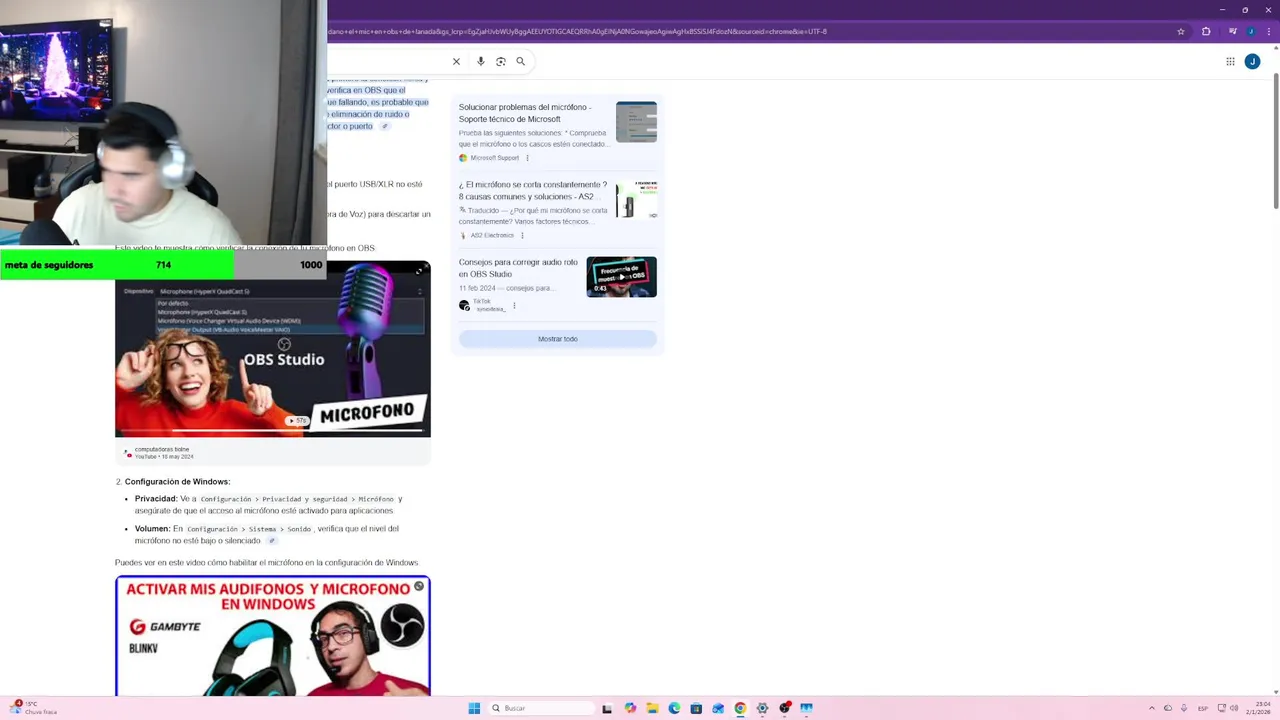Open options for TikTok result
The height and width of the screenshot is (720, 1280).
tap(514, 305)
